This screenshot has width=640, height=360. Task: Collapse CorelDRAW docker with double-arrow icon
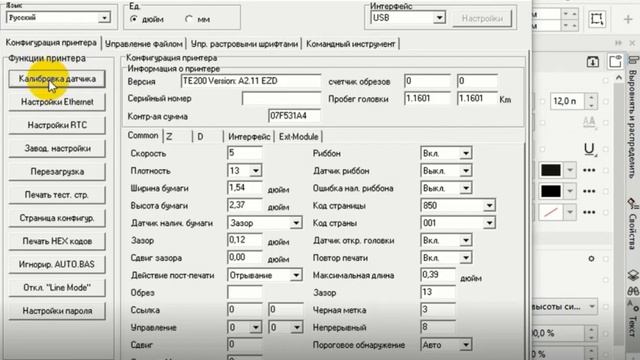pos(618,43)
